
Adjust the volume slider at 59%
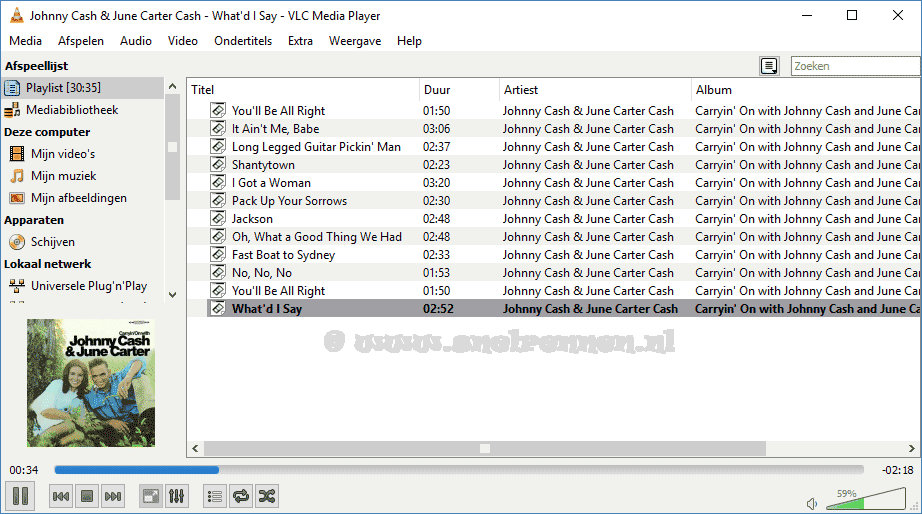[x=866, y=499]
